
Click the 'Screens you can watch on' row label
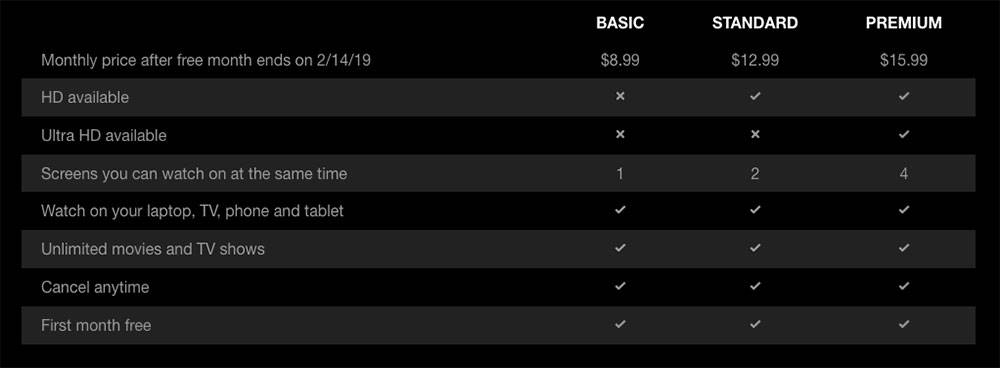194,173
